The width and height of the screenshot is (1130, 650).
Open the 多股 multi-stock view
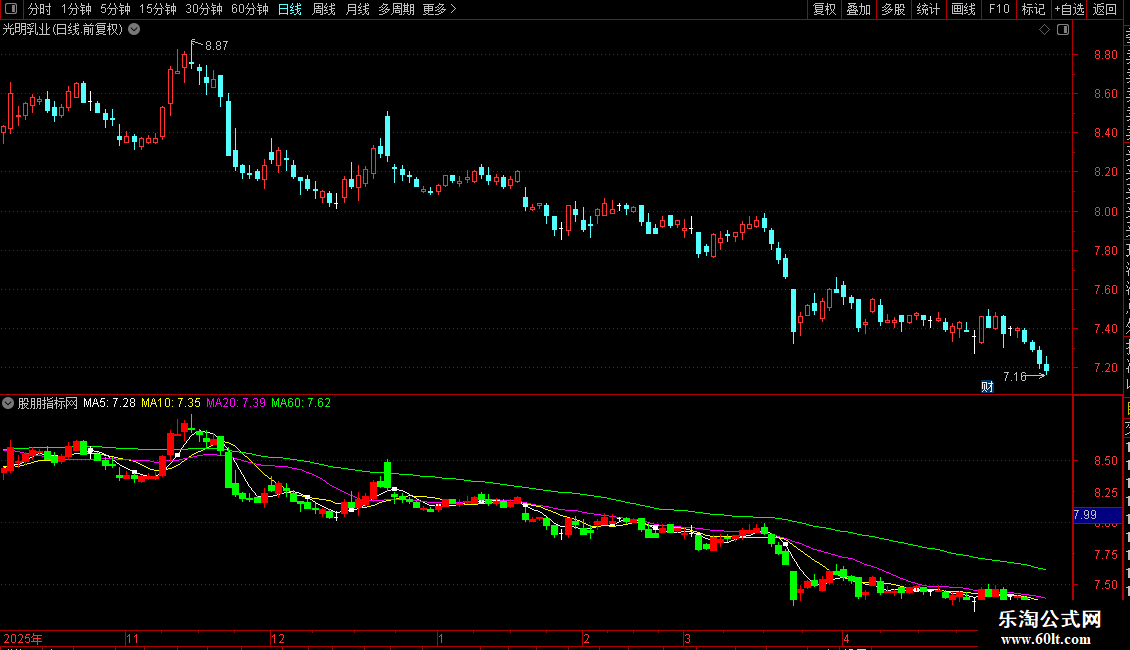click(894, 9)
